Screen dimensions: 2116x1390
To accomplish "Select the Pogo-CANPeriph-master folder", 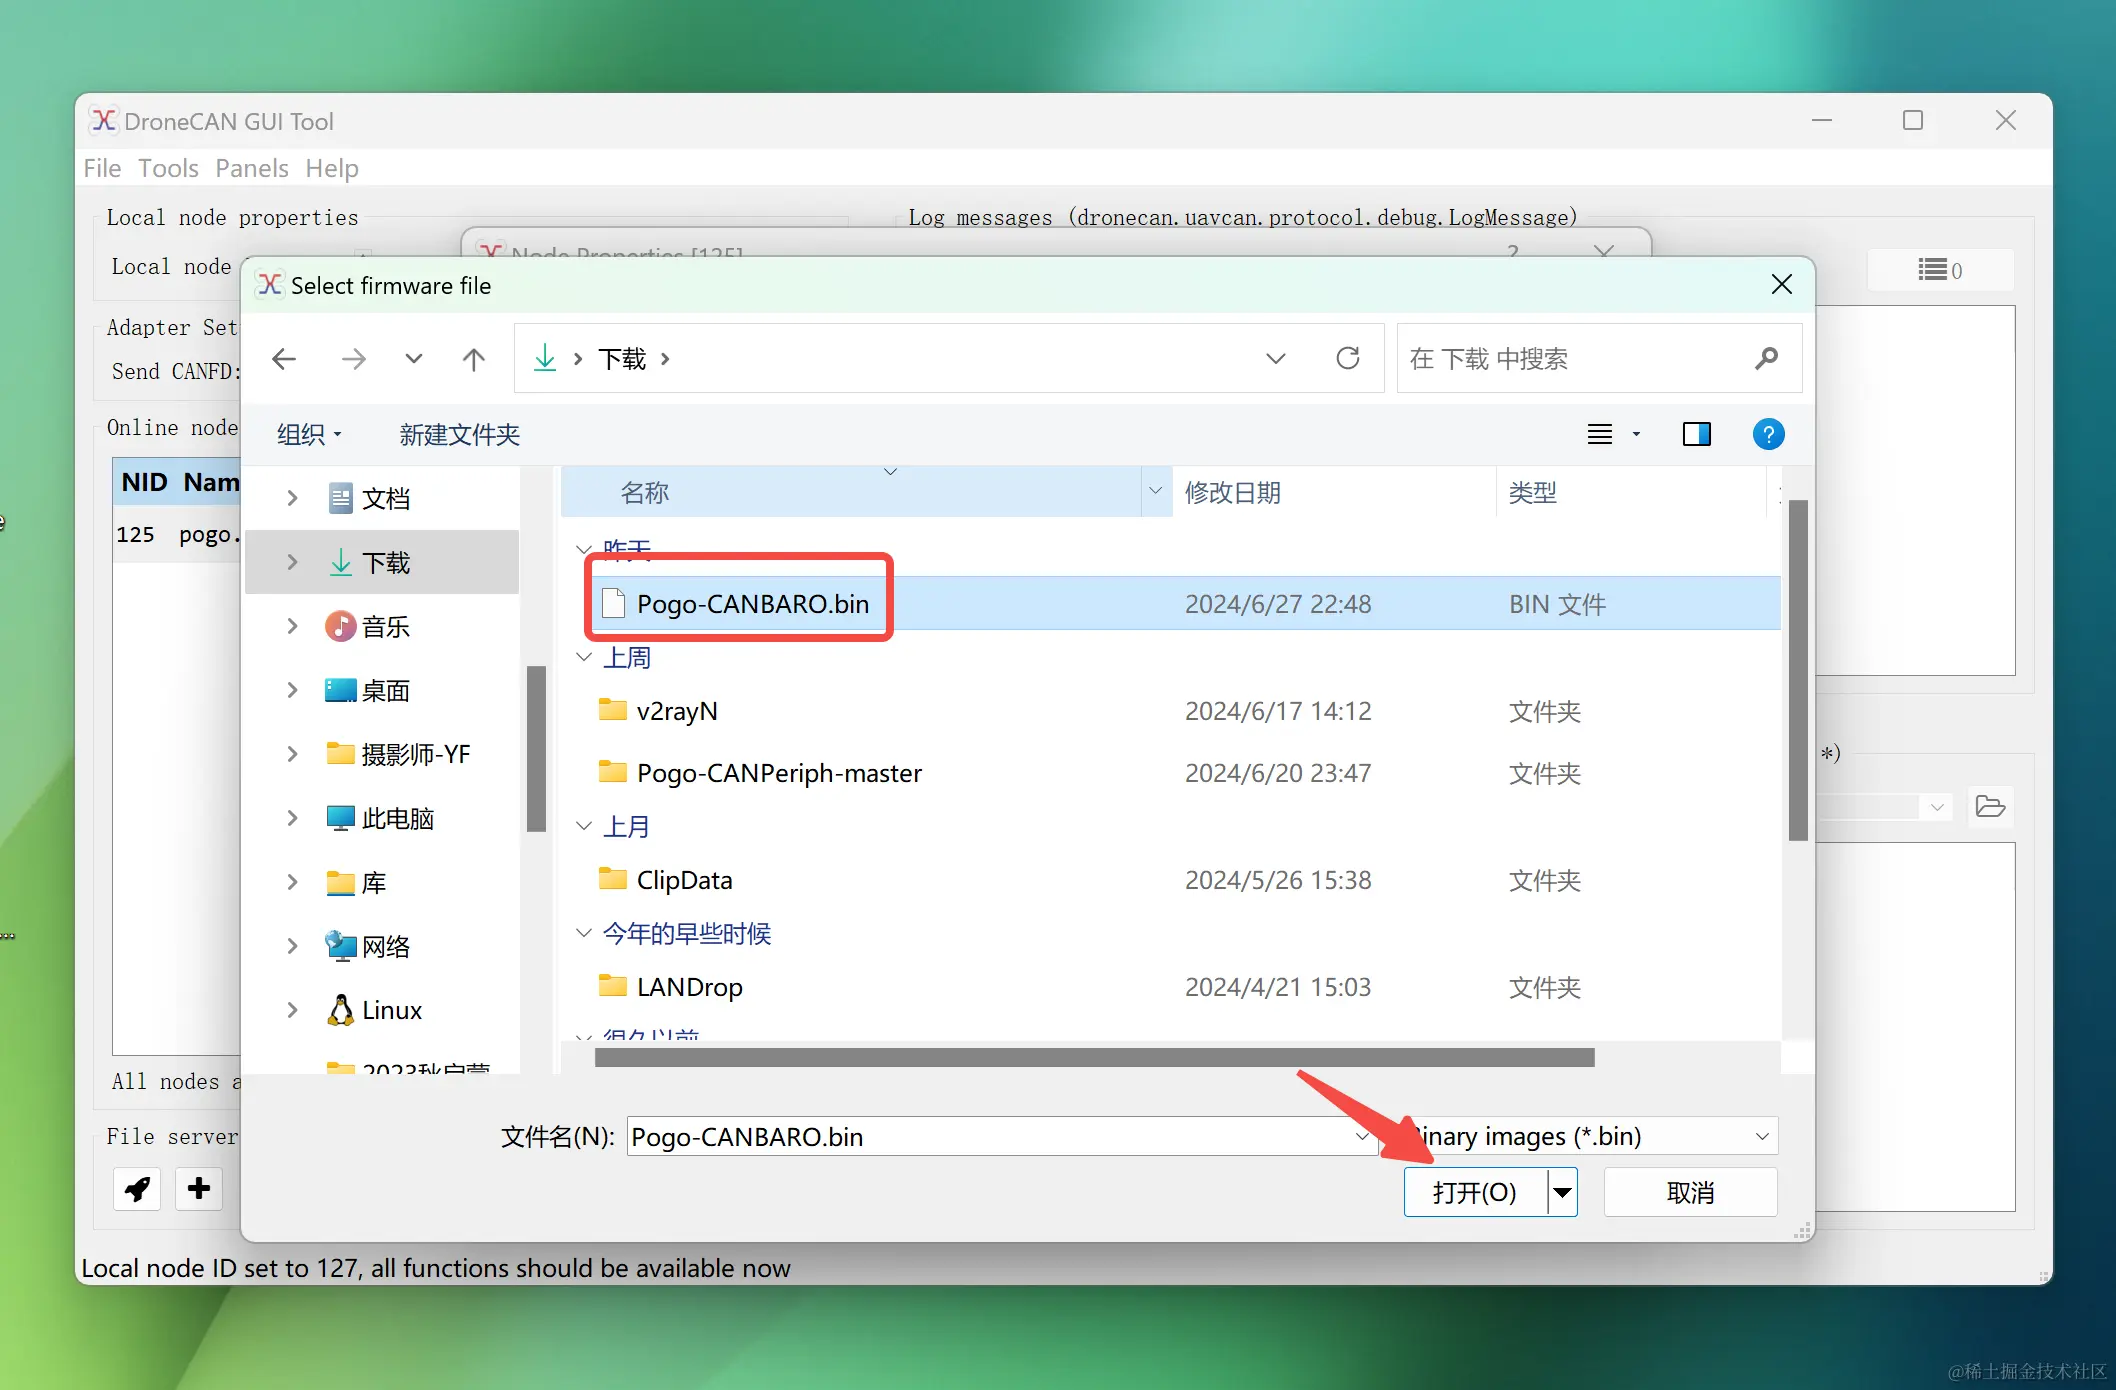I will pos(778,773).
